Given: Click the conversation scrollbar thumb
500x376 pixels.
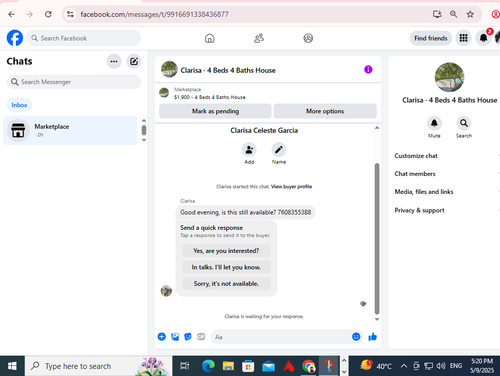Looking at the screenshot, I should click(x=377, y=238).
